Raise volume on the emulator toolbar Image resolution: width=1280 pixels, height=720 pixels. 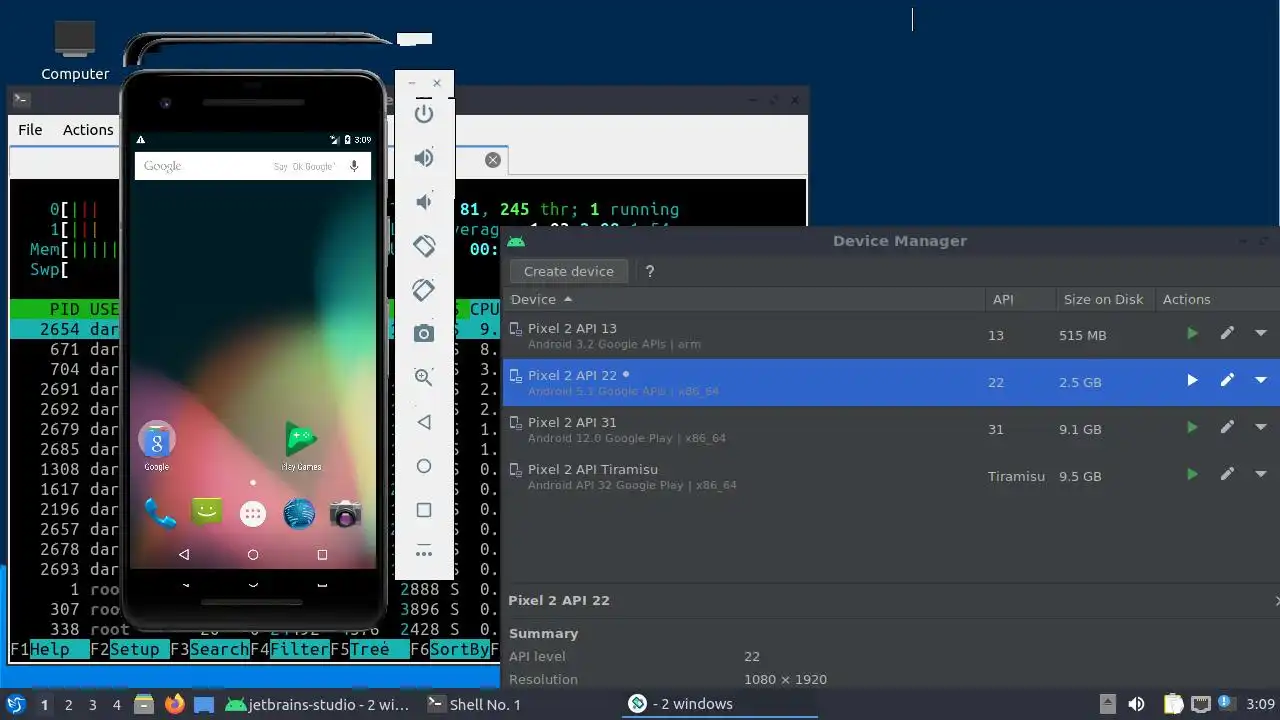[x=424, y=157]
